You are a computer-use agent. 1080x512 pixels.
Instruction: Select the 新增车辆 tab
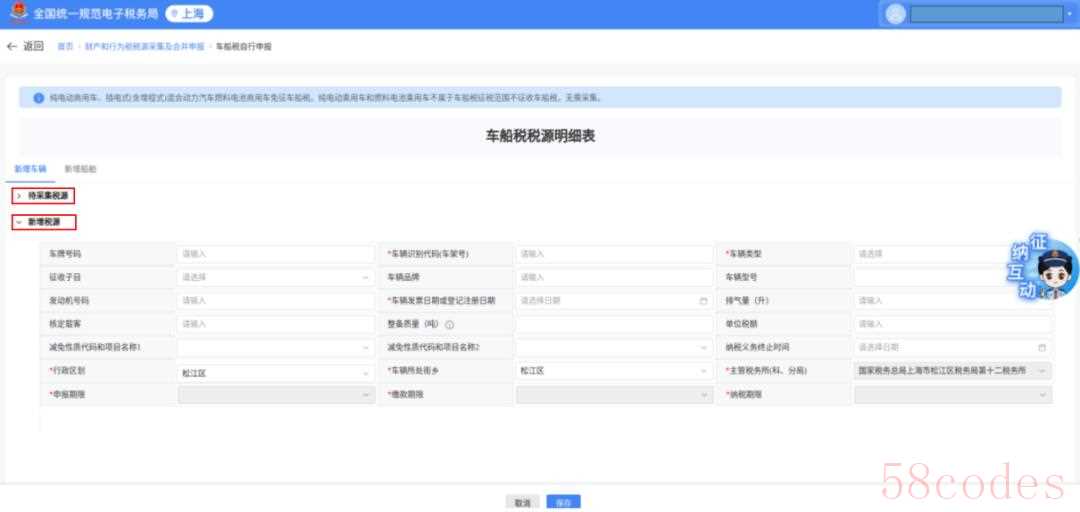pos(30,169)
